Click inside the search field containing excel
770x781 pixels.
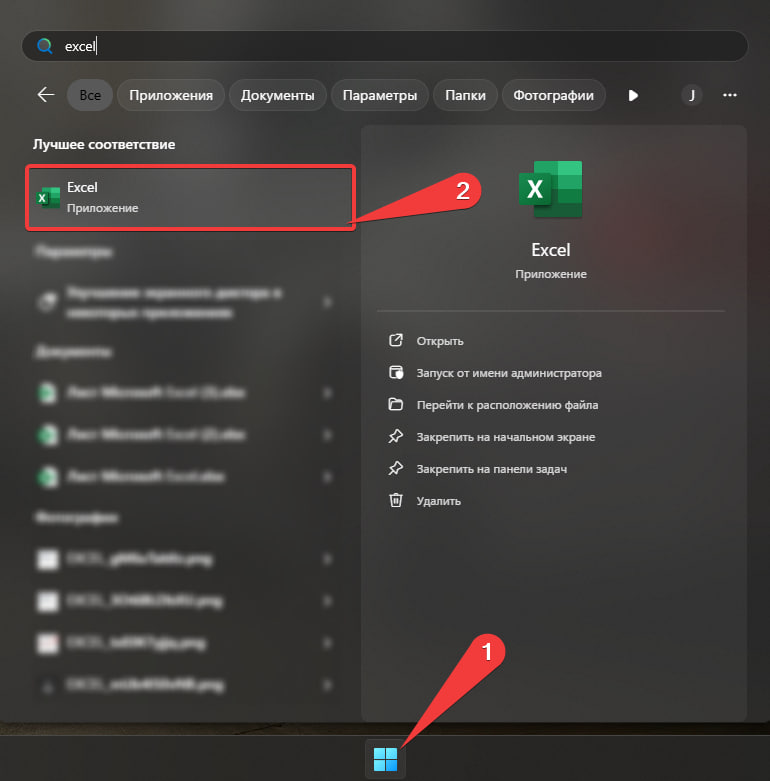click(400, 46)
